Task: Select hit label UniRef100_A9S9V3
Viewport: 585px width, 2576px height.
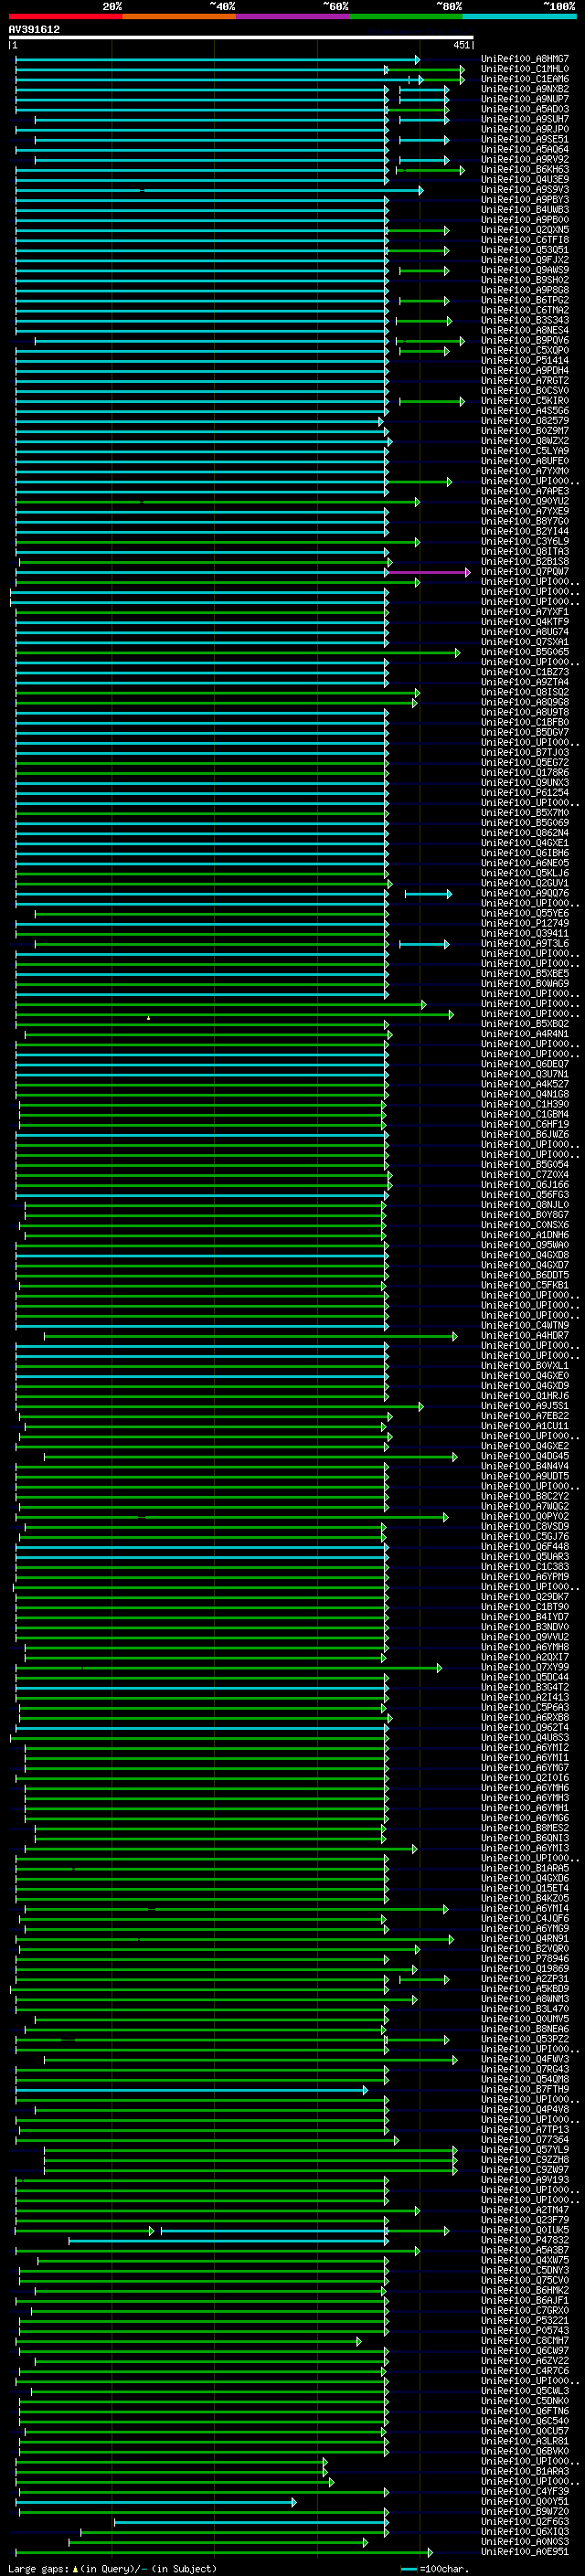Action: (x=525, y=190)
